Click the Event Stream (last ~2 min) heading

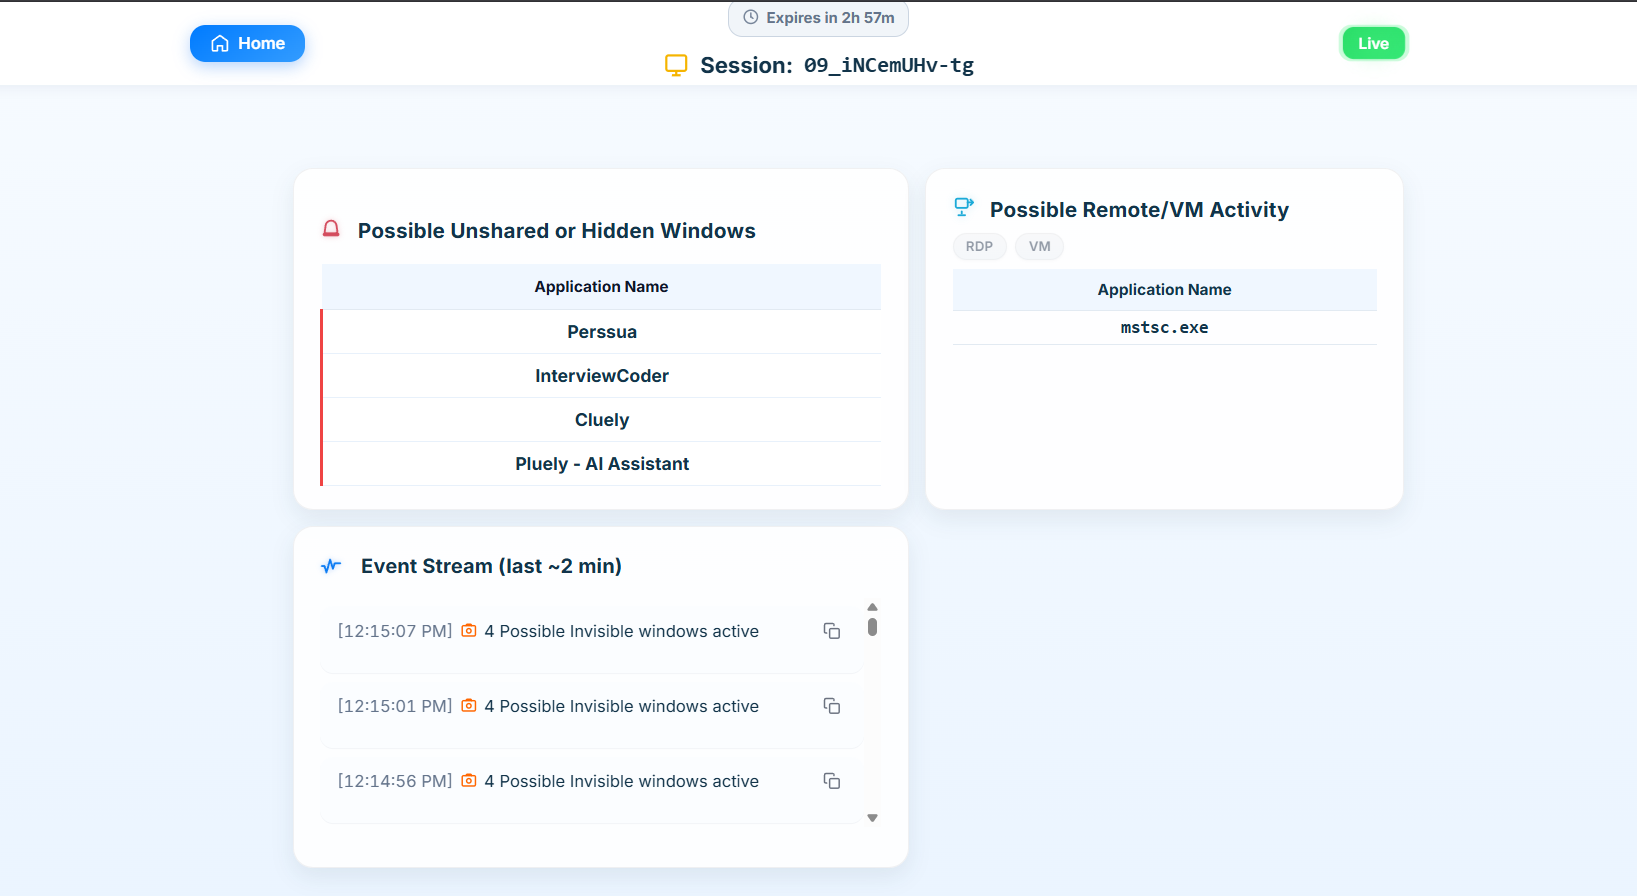[x=491, y=566]
